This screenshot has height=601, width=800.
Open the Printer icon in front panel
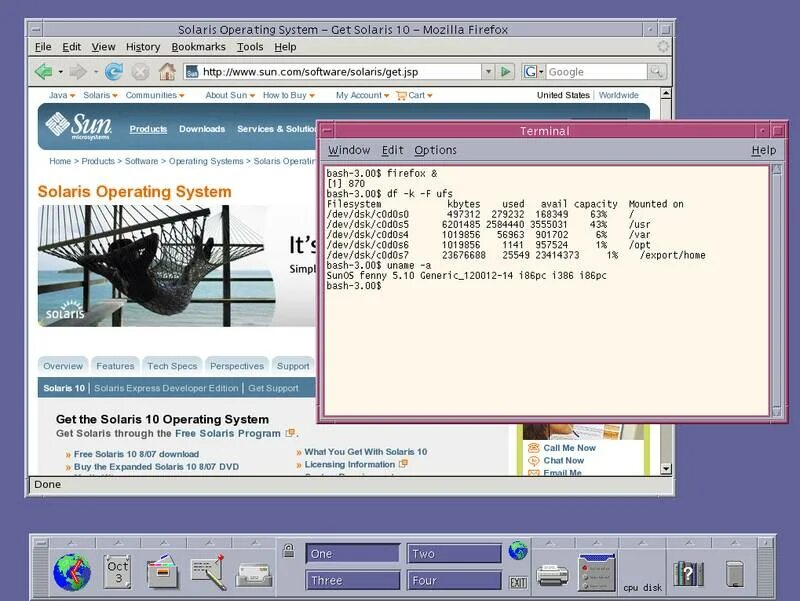552,575
